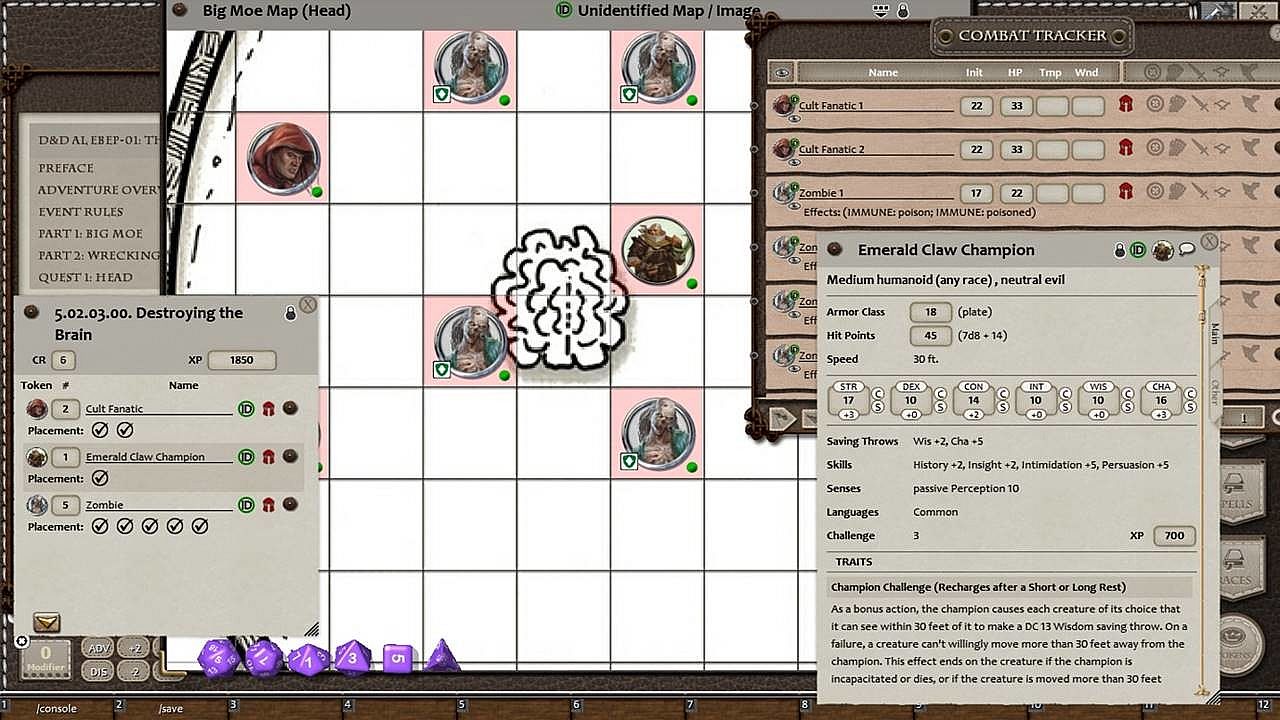Click the lock icon in the map window header
1280x720 pixels.
pos(903,11)
